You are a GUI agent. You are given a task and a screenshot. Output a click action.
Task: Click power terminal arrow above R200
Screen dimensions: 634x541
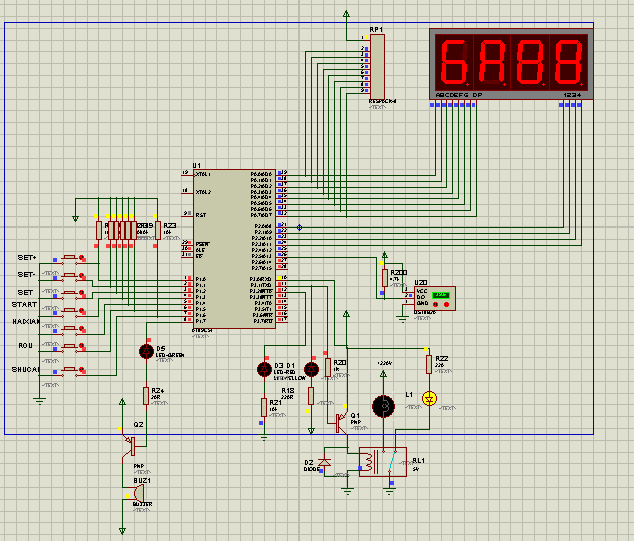pos(385,256)
